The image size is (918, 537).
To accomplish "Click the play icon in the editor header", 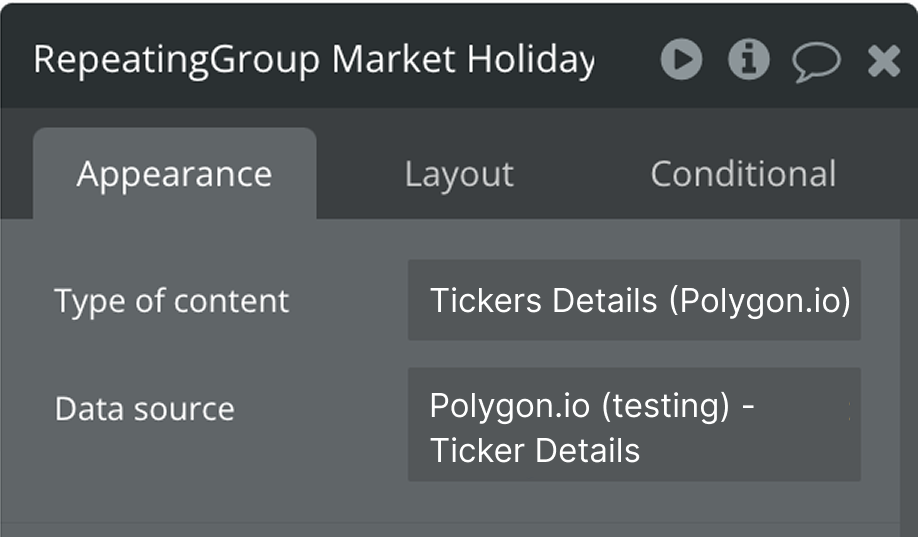I will [x=682, y=60].
